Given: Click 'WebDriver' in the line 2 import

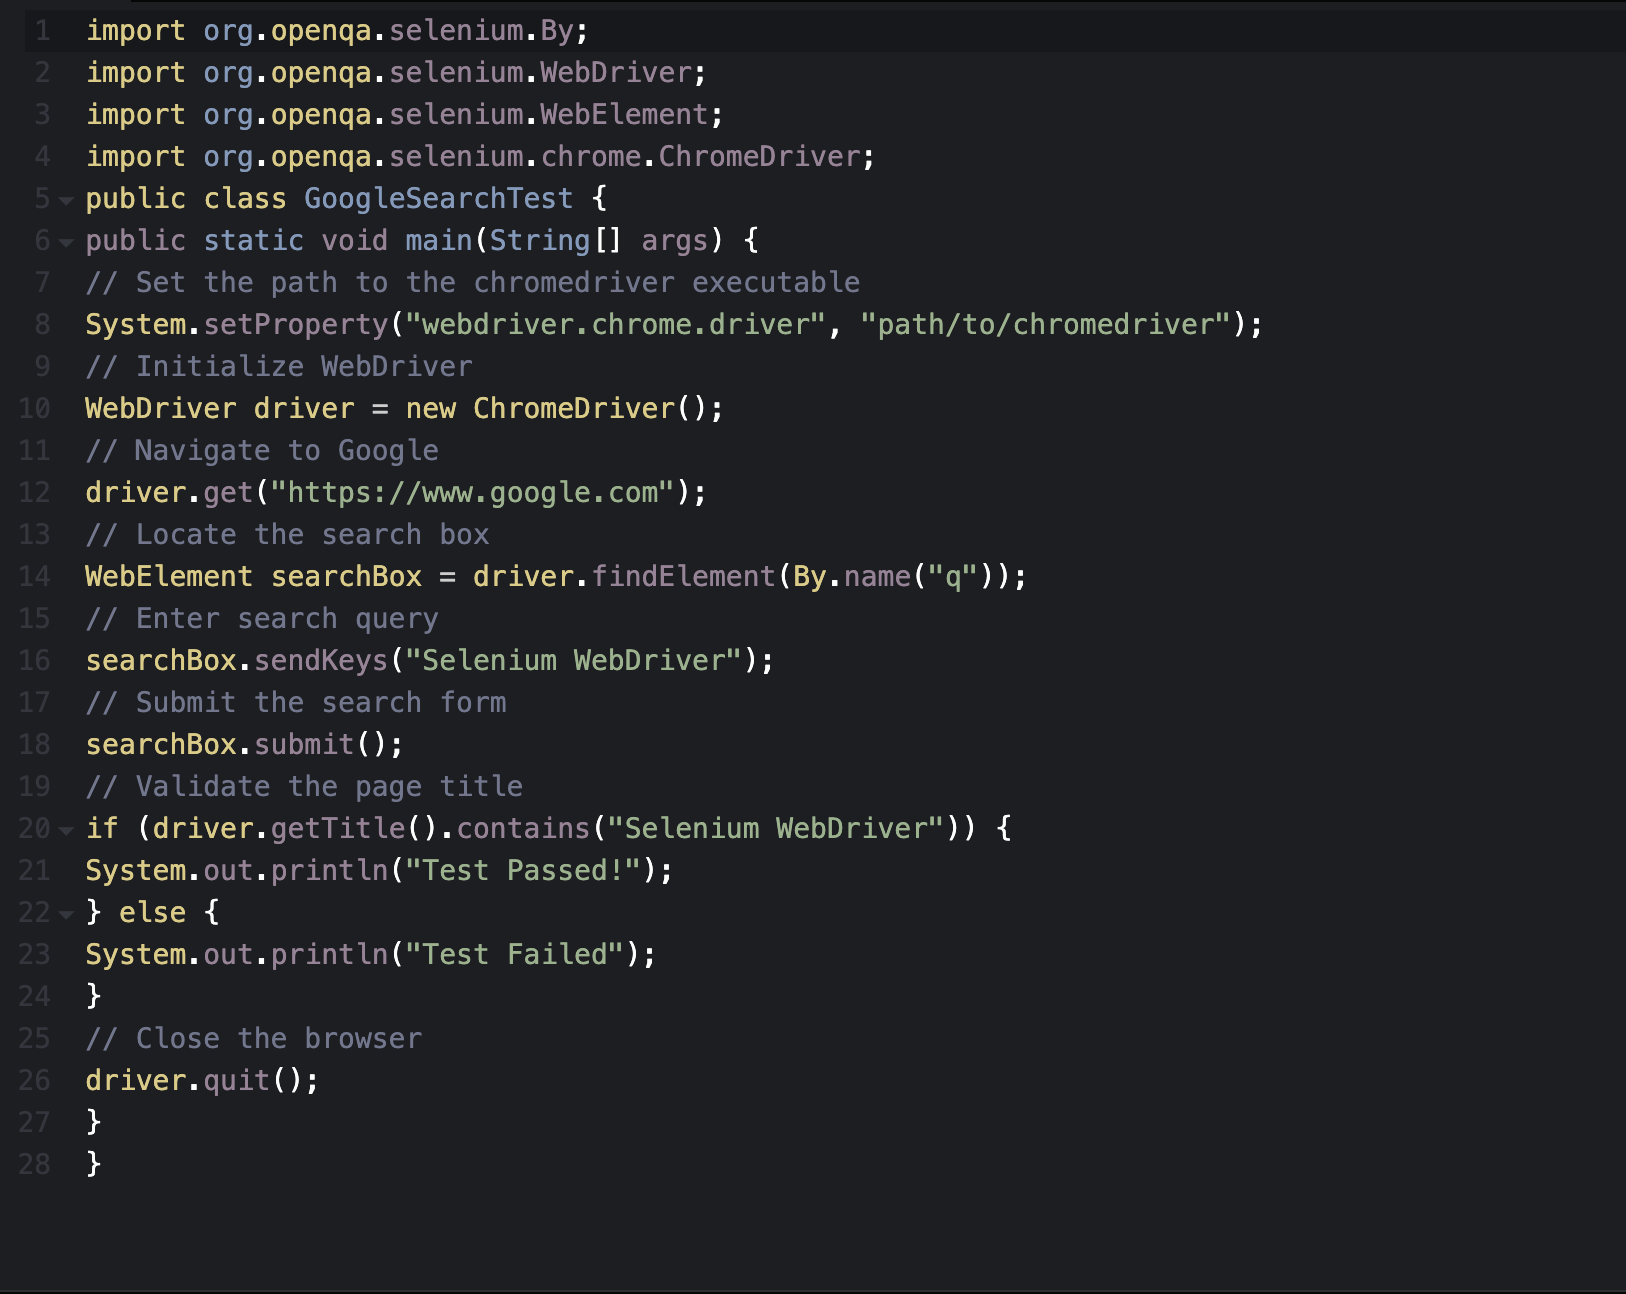Looking at the screenshot, I should (616, 73).
